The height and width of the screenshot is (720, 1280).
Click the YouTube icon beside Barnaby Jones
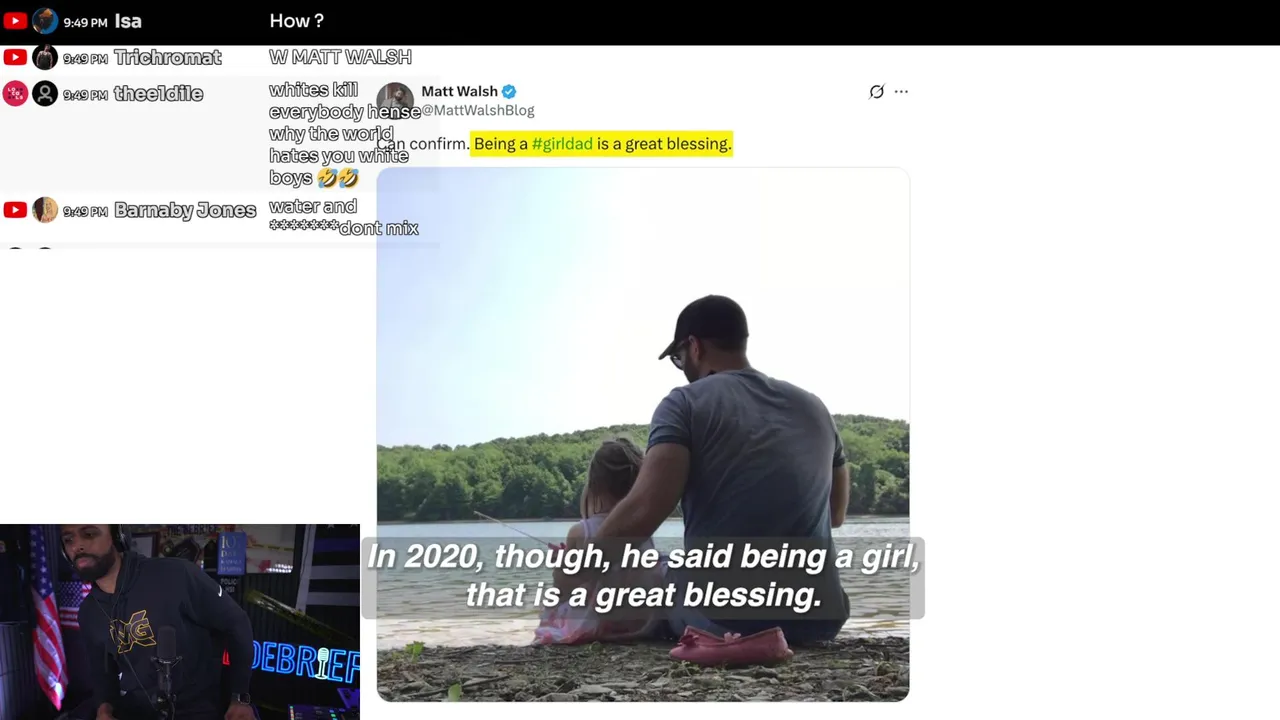tap(15, 210)
